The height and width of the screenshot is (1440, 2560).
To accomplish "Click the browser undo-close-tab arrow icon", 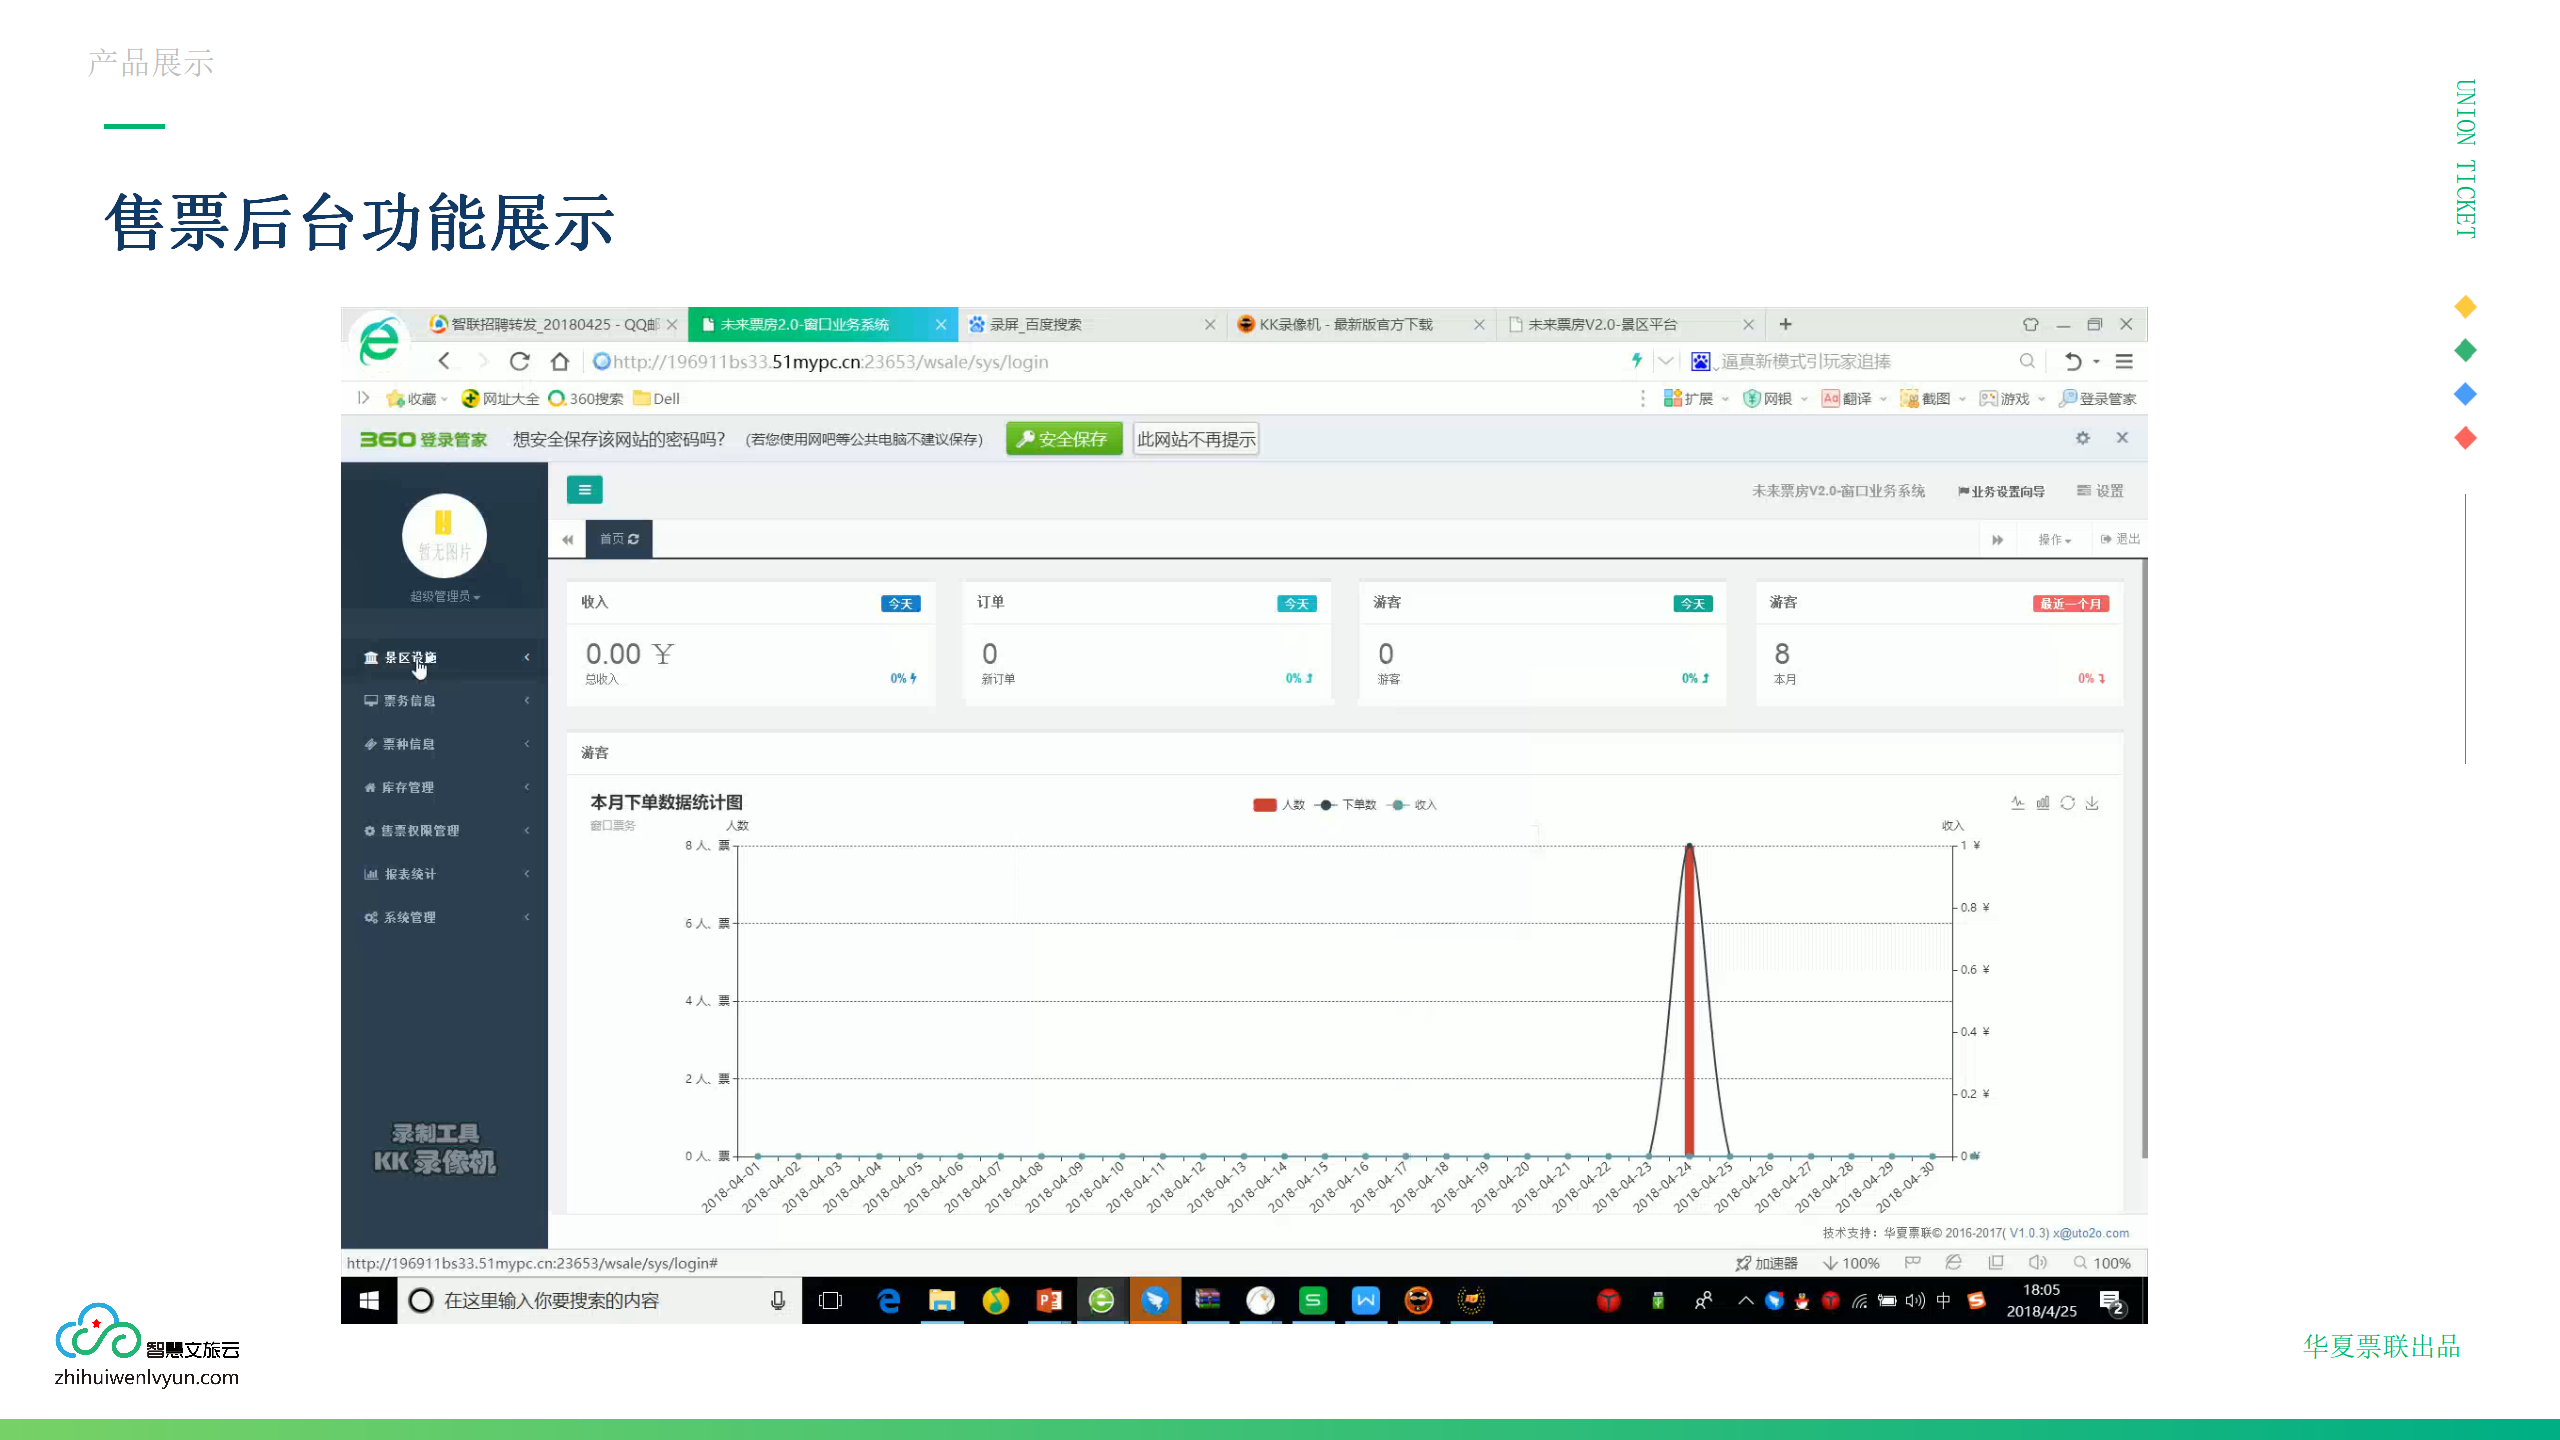I will pyautogui.click(x=2073, y=361).
